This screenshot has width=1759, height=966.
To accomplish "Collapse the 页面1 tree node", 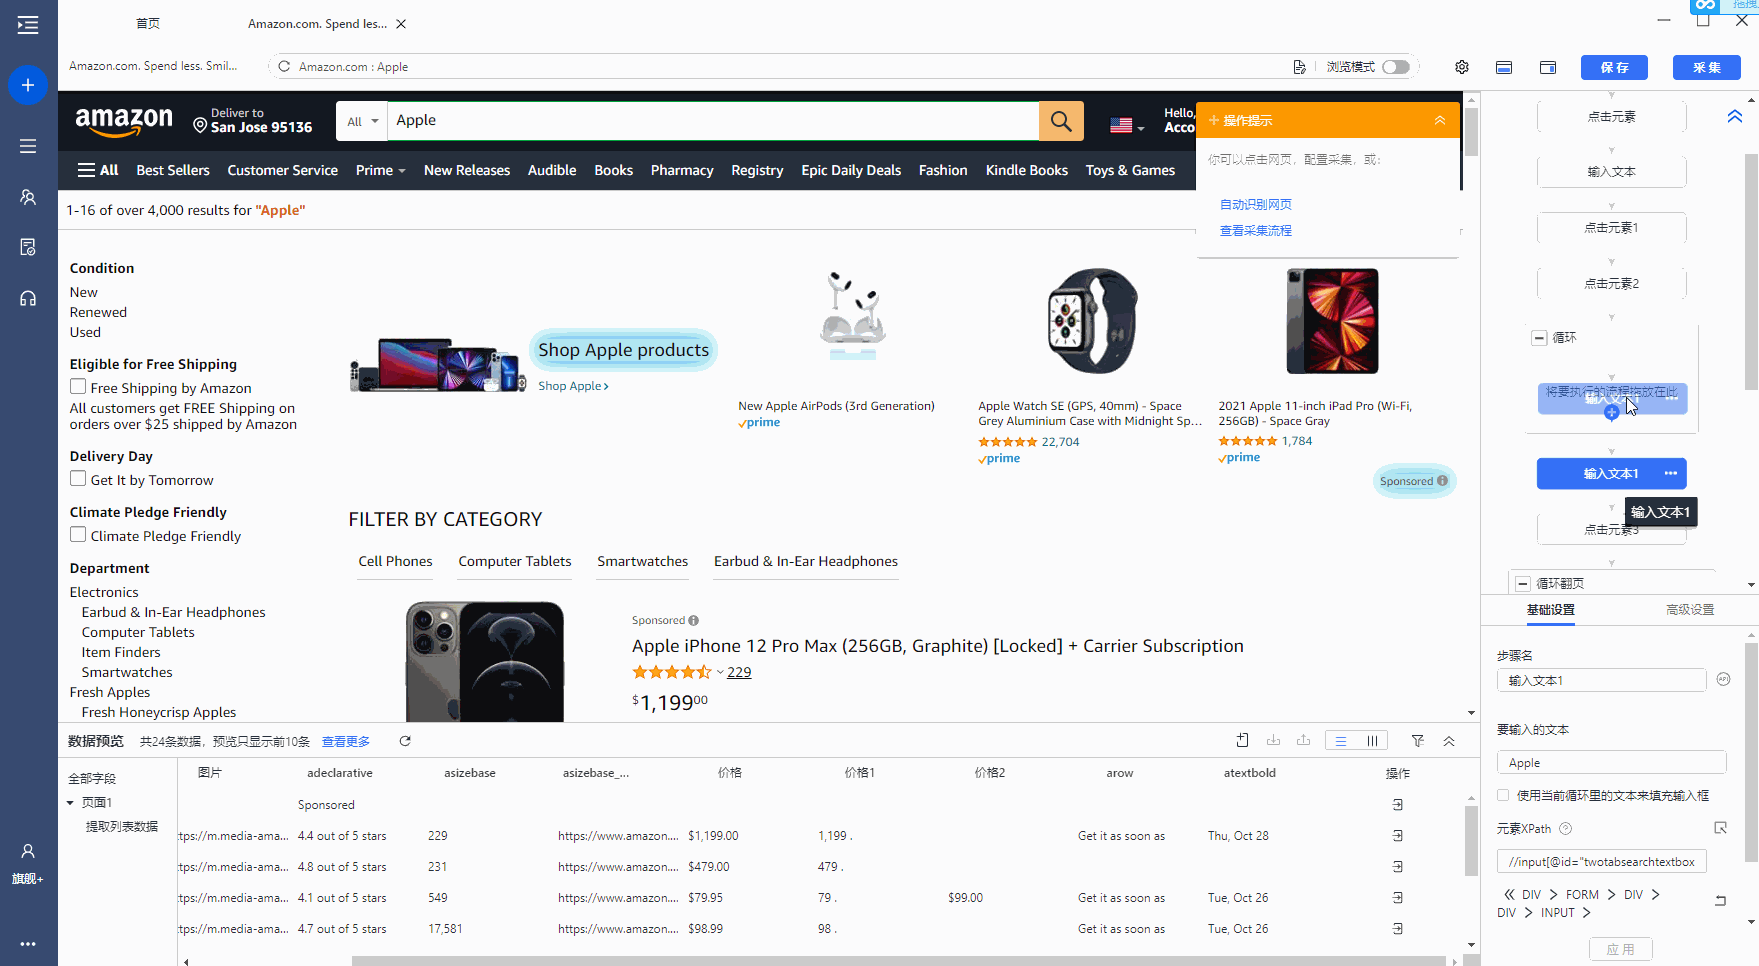I will point(70,803).
